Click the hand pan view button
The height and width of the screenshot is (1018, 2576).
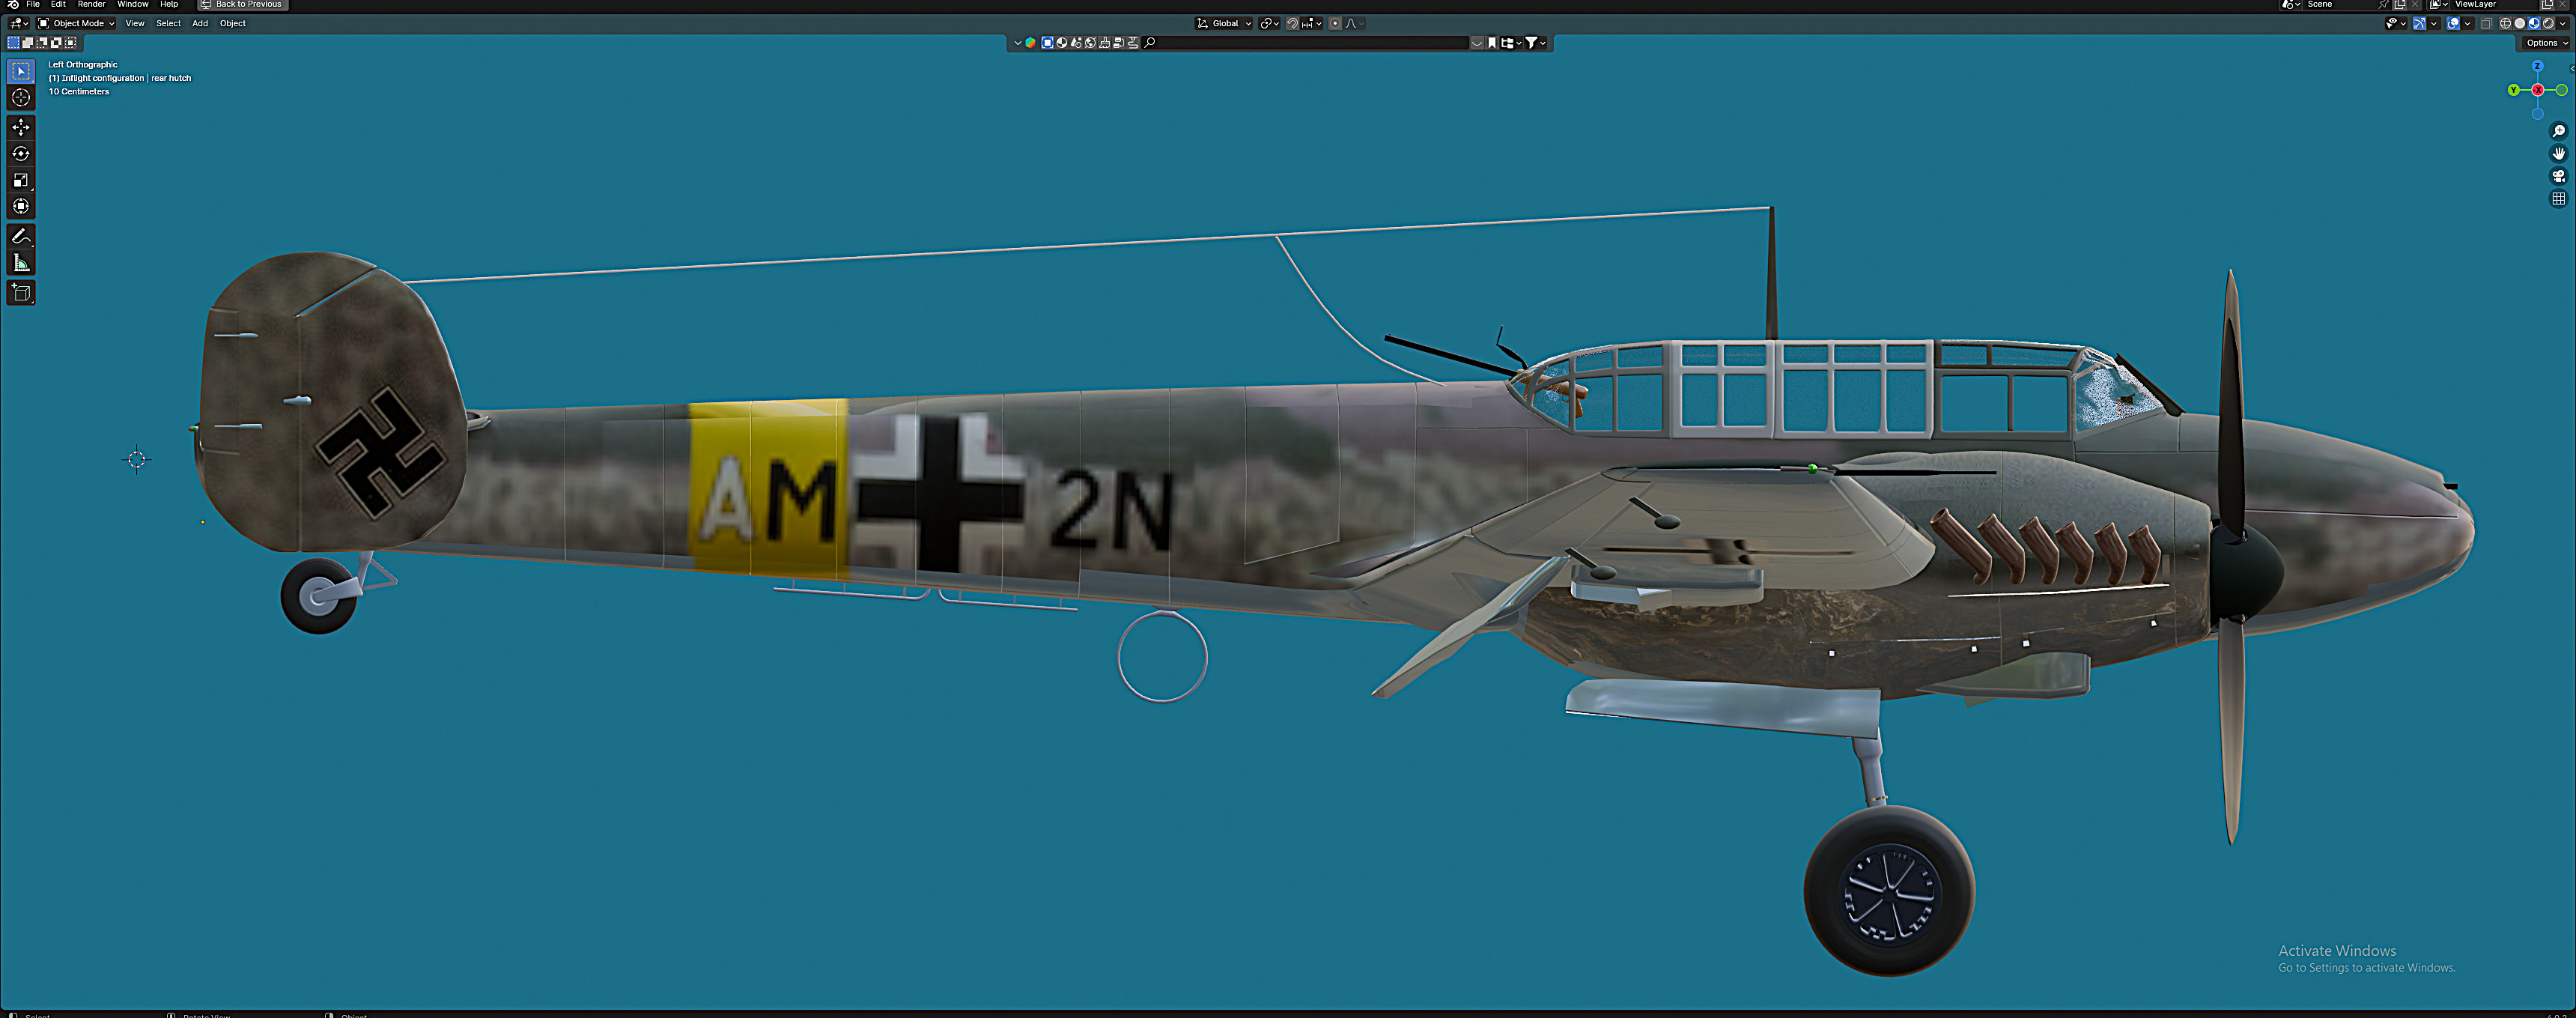[2559, 153]
